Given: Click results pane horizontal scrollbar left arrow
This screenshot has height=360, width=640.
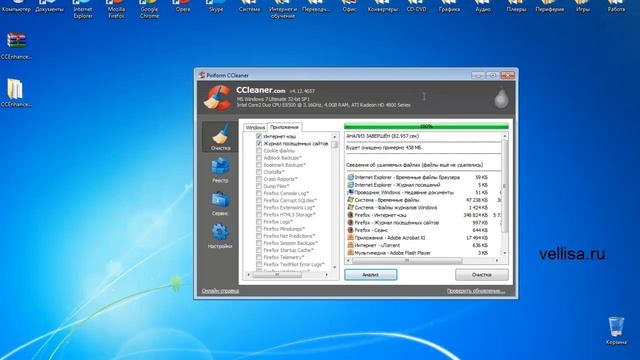Looking at the screenshot, I should (348, 260).
